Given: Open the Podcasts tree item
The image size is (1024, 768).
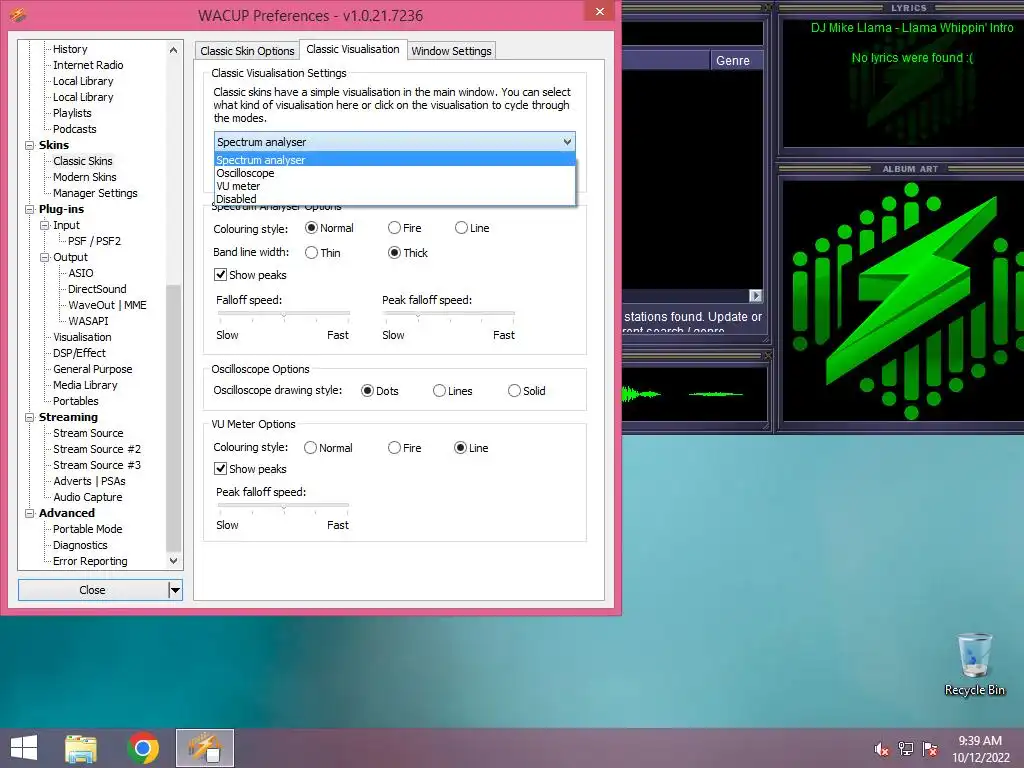Looking at the screenshot, I should click(74, 129).
